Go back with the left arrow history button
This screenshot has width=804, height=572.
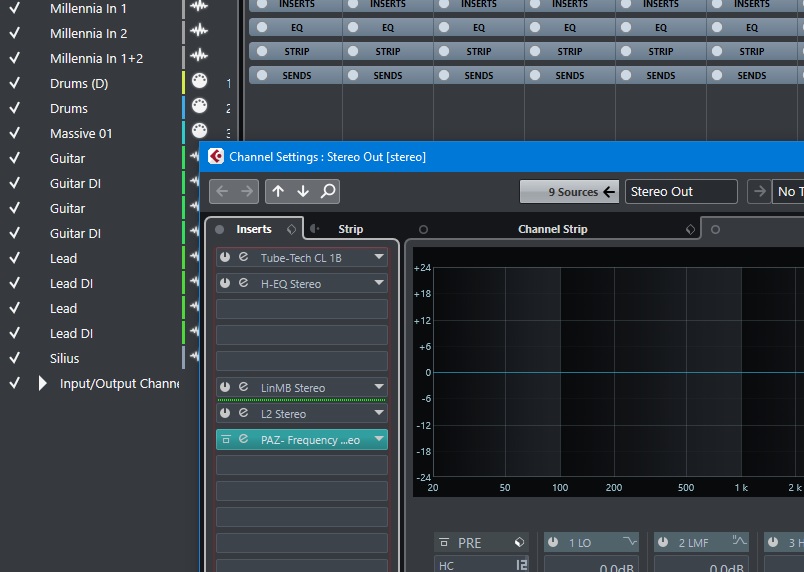point(222,191)
